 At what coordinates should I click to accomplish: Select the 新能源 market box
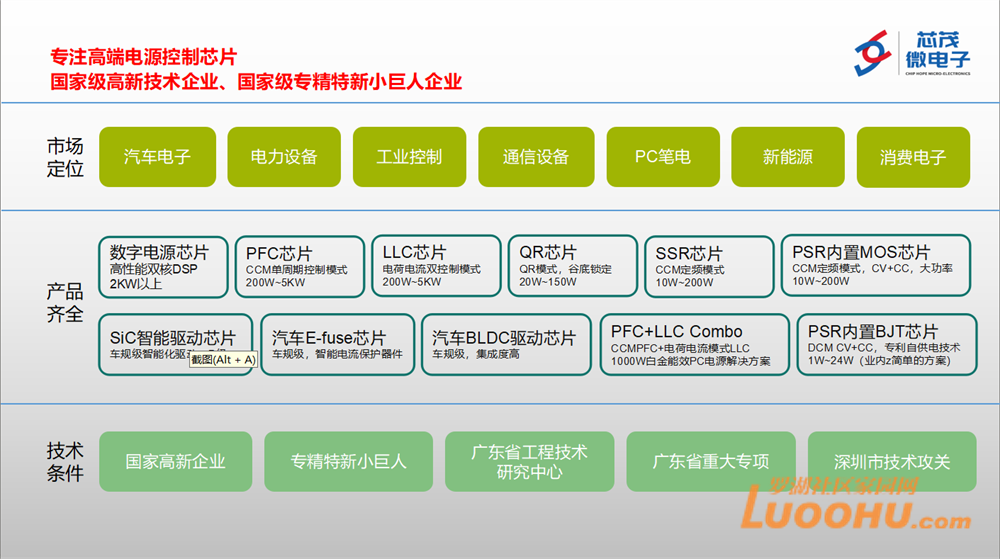788,157
